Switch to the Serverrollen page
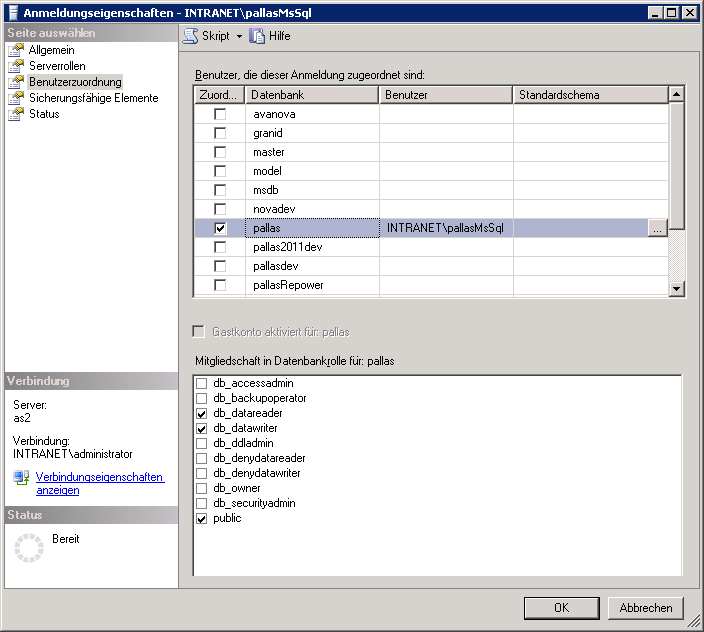Screen dimensions: 704x632 coord(57,66)
